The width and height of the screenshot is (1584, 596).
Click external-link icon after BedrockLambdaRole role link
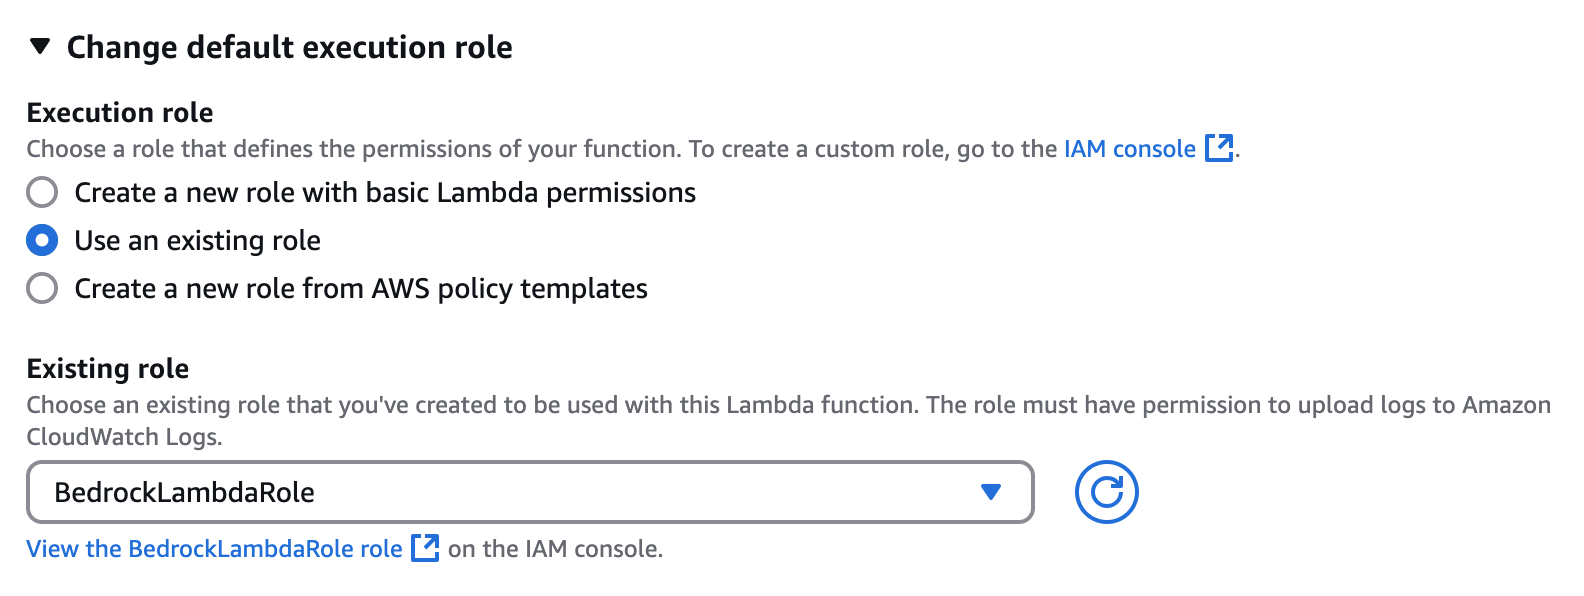point(425,548)
